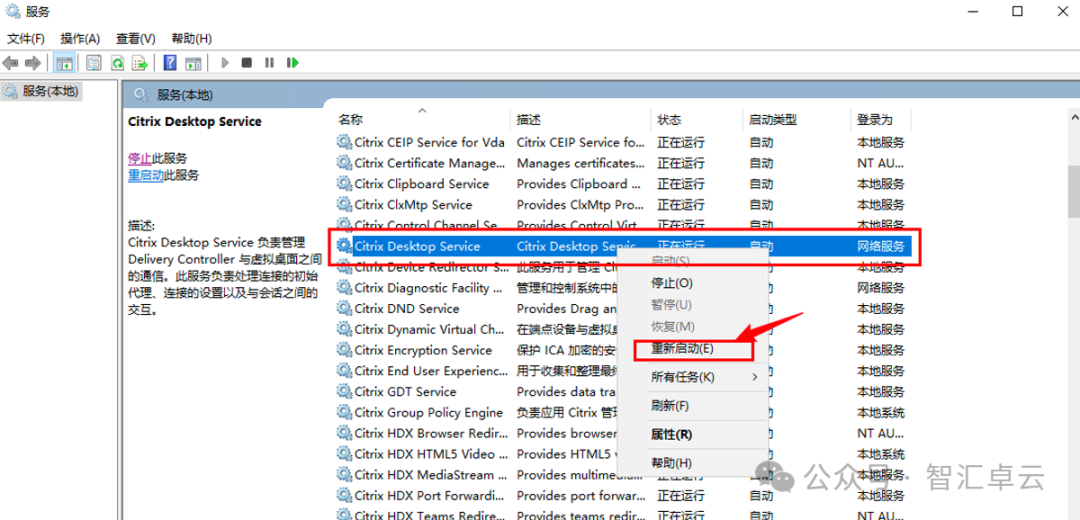Click the gear icon beside Citrix HDX HTML5 Video
This screenshot has height=520, width=1080.
pos(344,453)
